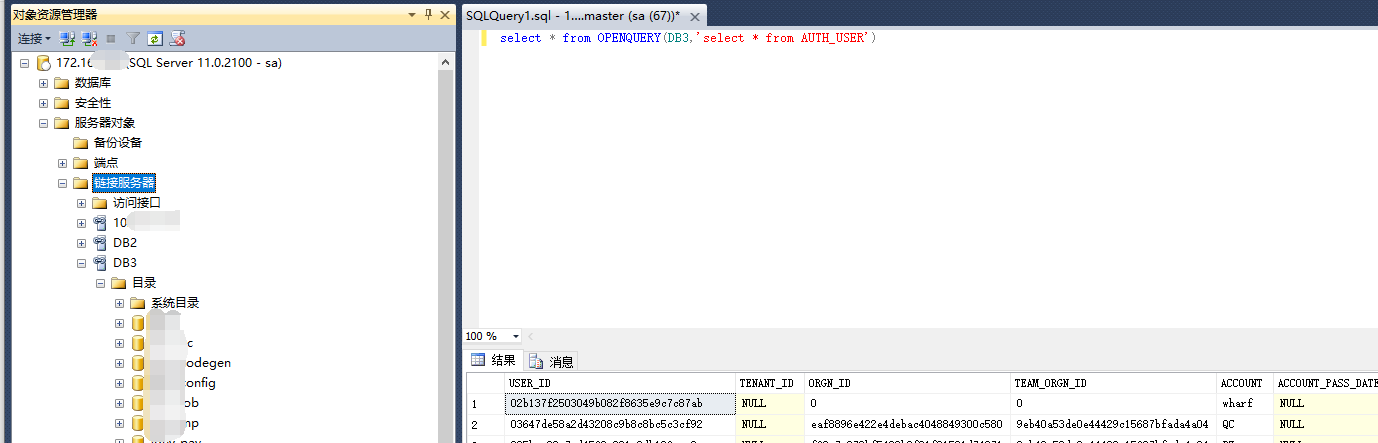The width and height of the screenshot is (1378, 443).
Task: Toggle the auto-hide pin of Object Explorer
Action: tap(428, 14)
